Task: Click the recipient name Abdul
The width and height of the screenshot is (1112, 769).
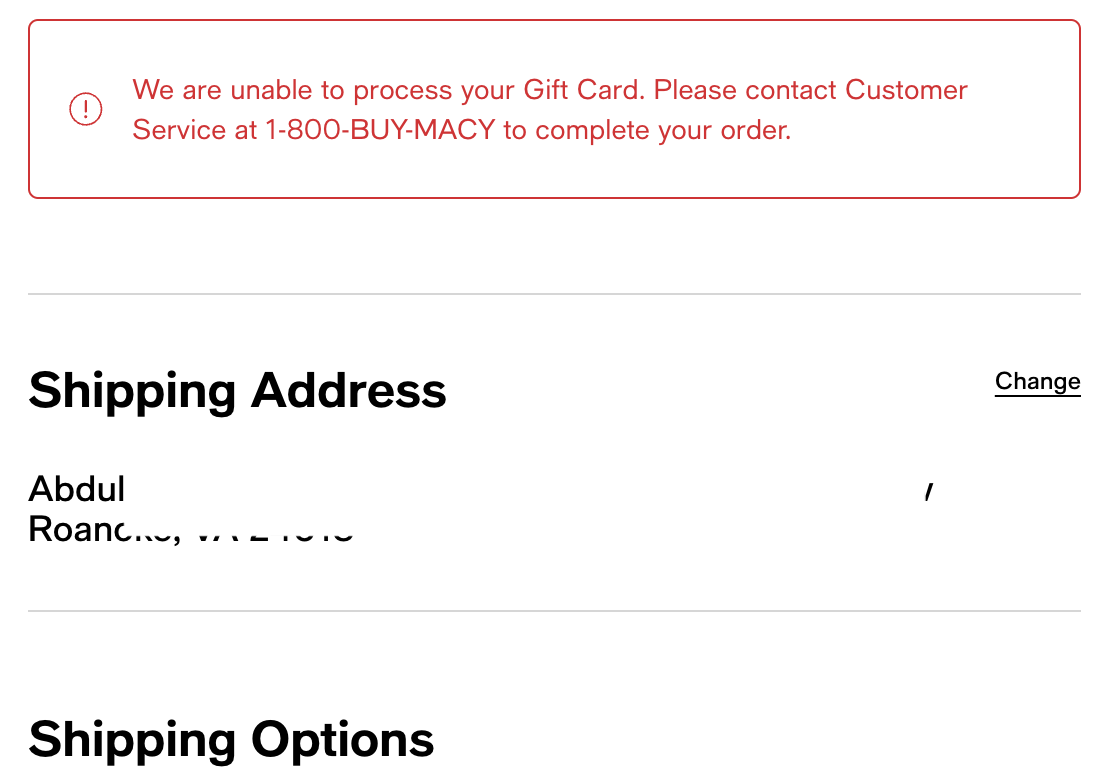Action: coord(77,489)
